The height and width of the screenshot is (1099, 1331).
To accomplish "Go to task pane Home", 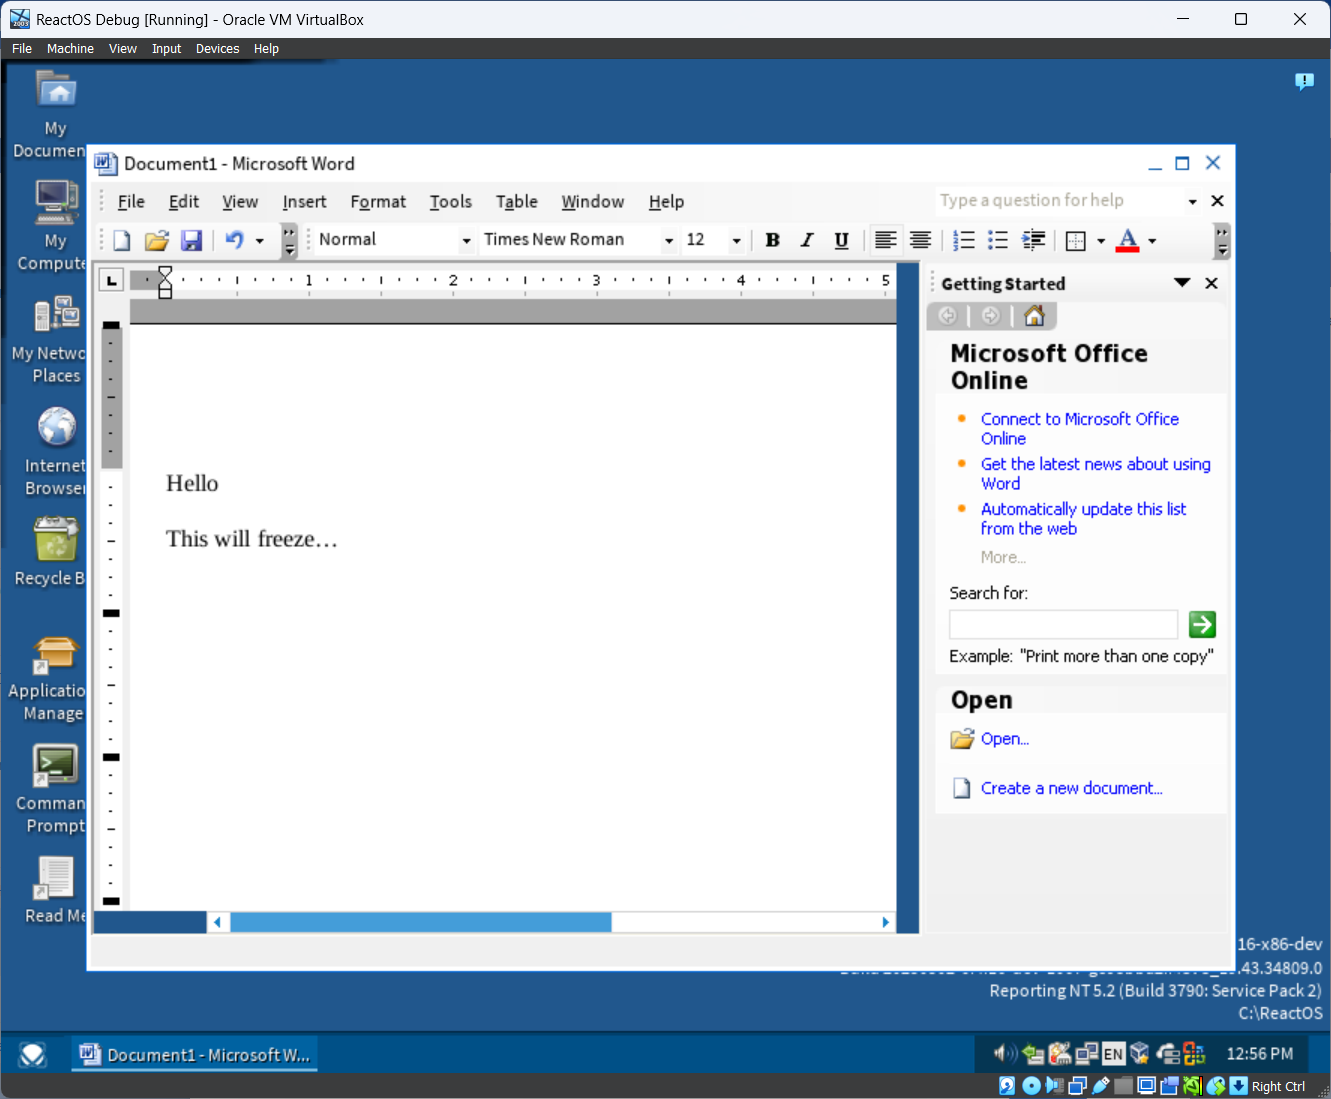I will click(x=1034, y=316).
